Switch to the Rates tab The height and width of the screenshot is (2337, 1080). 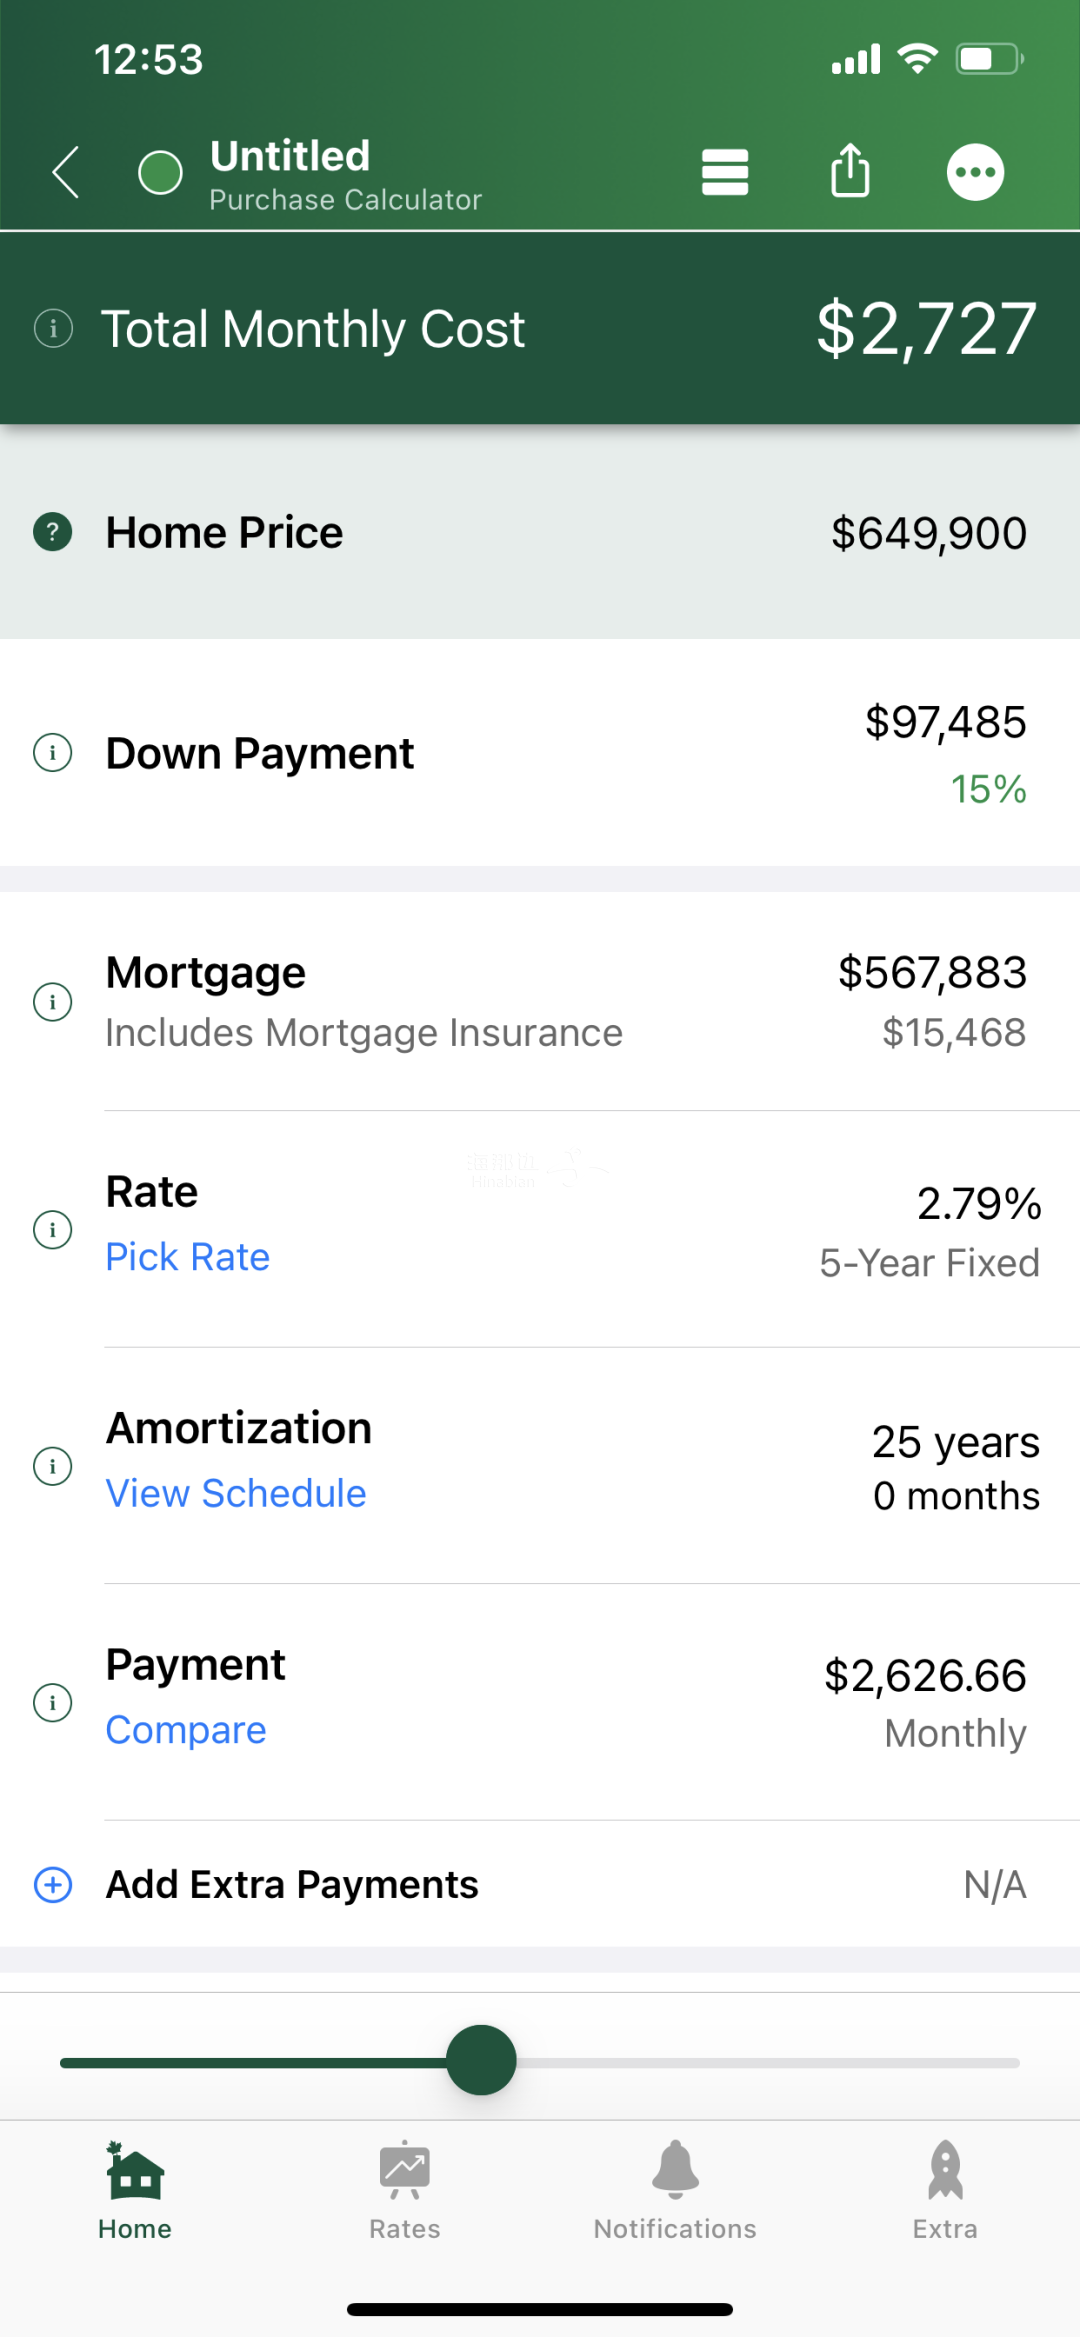click(405, 2190)
